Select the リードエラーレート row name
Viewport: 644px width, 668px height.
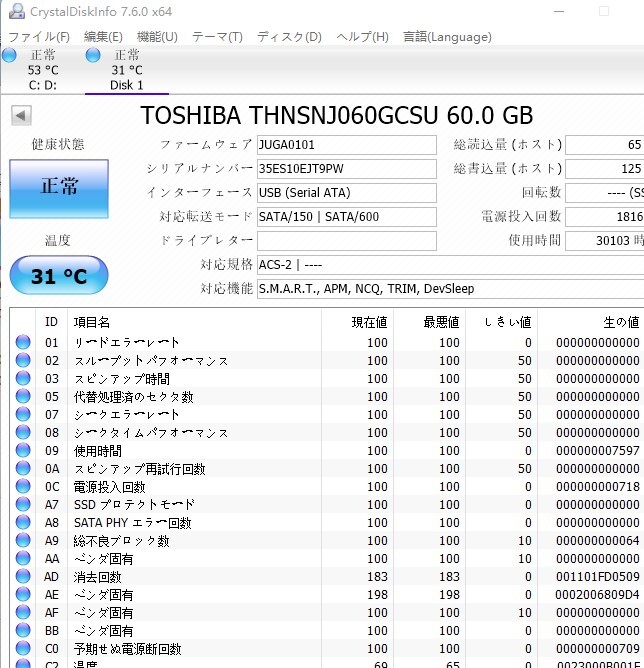(x=126, y=343)
